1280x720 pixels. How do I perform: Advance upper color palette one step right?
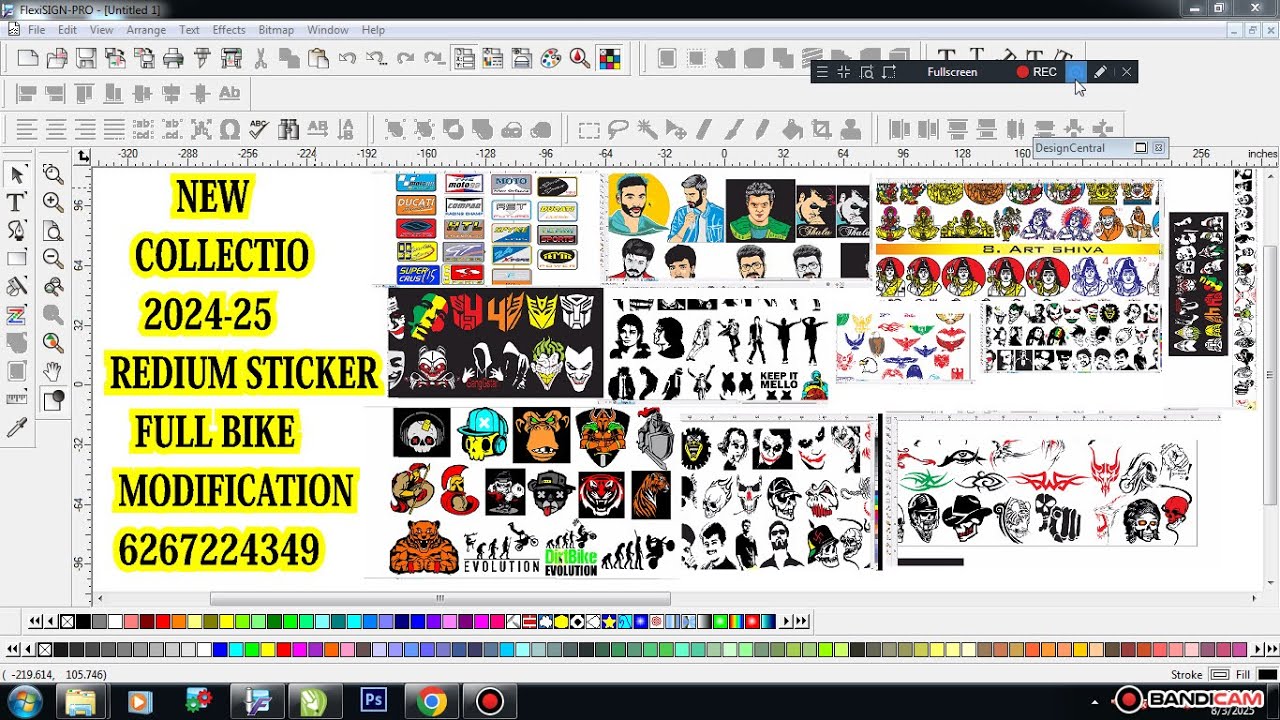click(x=786, y=621)
